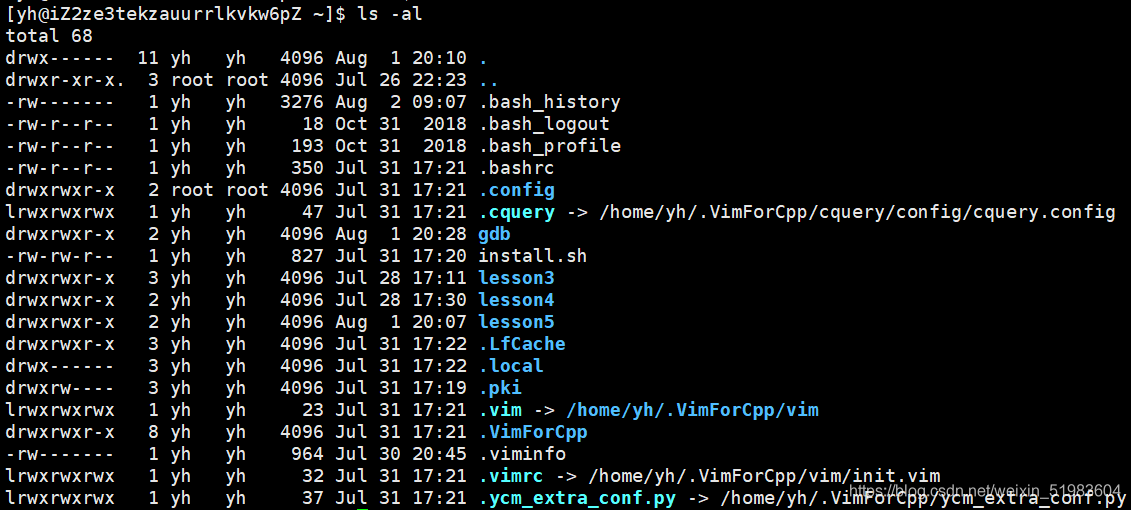Click the ls -al command text
Screen dimensions: 1131x510
(390, 14)
